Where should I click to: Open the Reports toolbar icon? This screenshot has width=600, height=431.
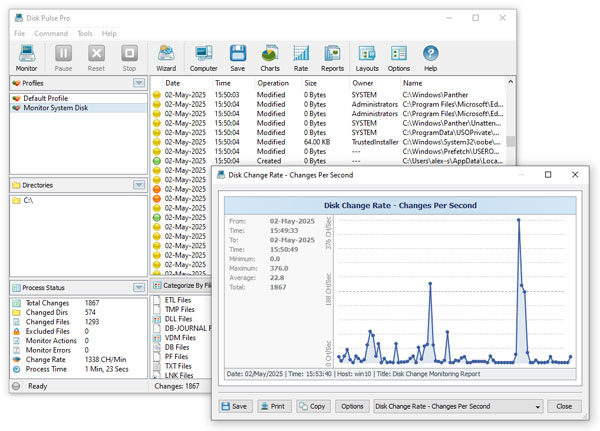(x=332, y=58)
